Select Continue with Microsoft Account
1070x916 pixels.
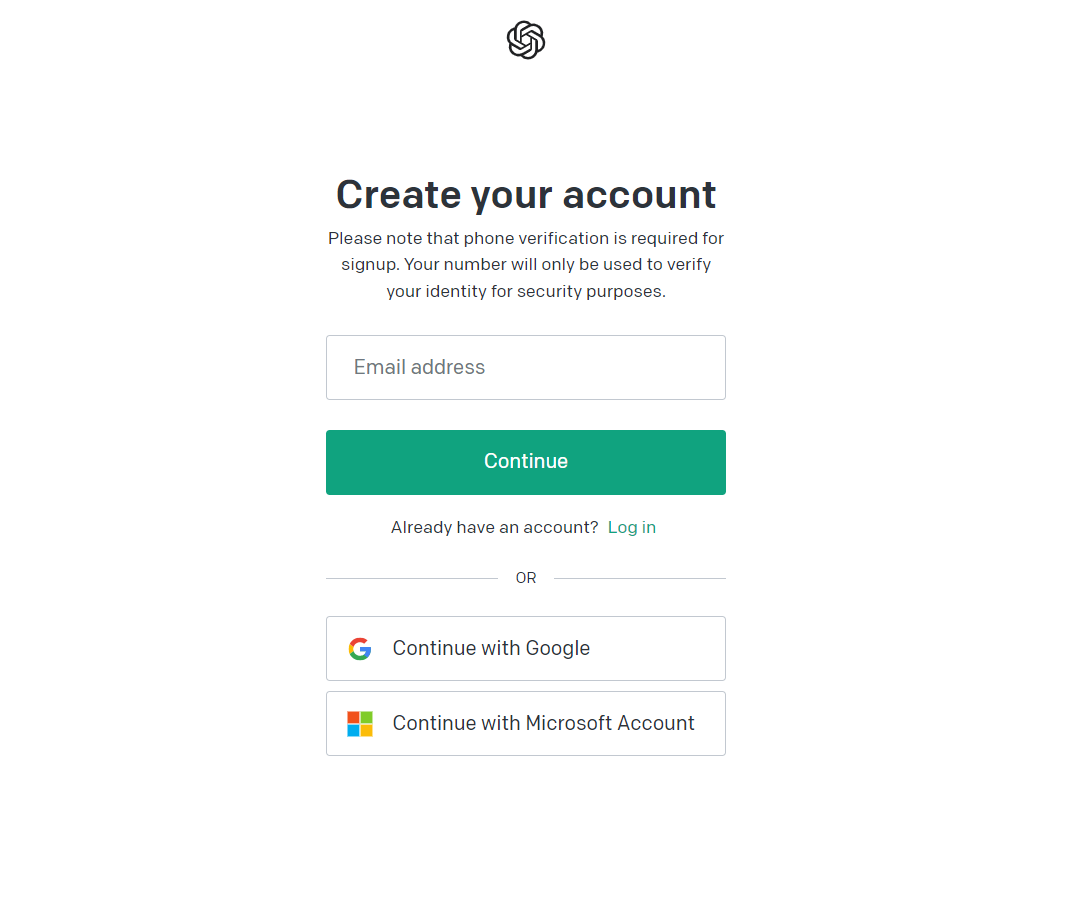[x=526, y=724]
